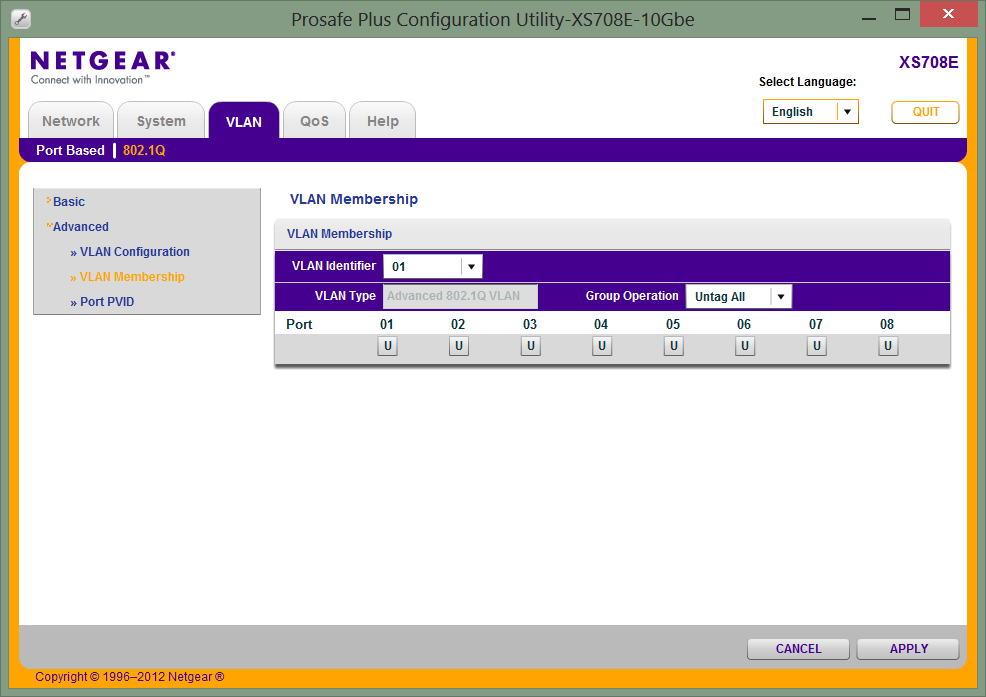Maximize the Prosafe Plus window

[902, 15]
